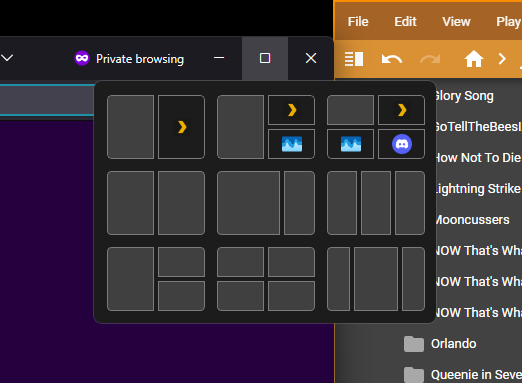Snap to right column of three equal columns
Image resolution: width=522 pixels, height=383 pixels.
pyautogui.click(x=410, y=203)
